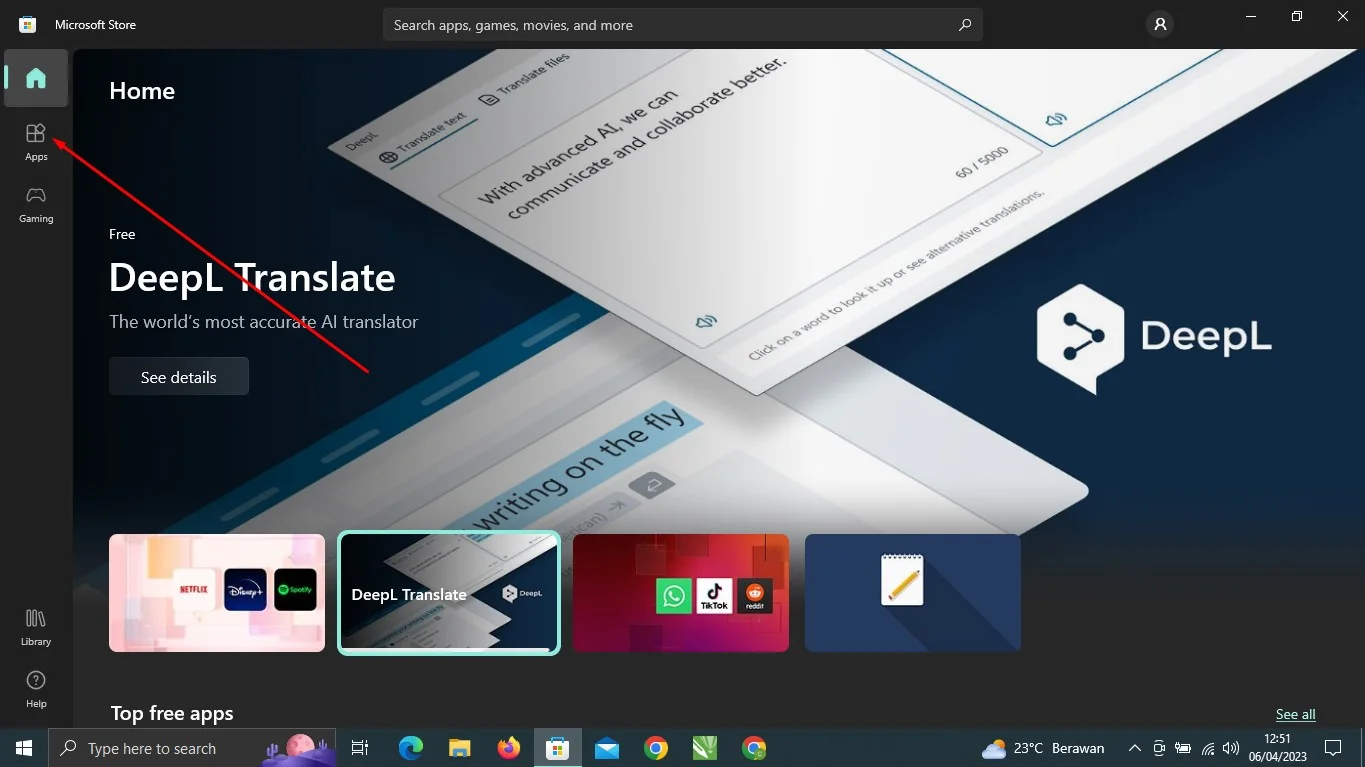
Task: Click the See details button
Action: (179, 377)
